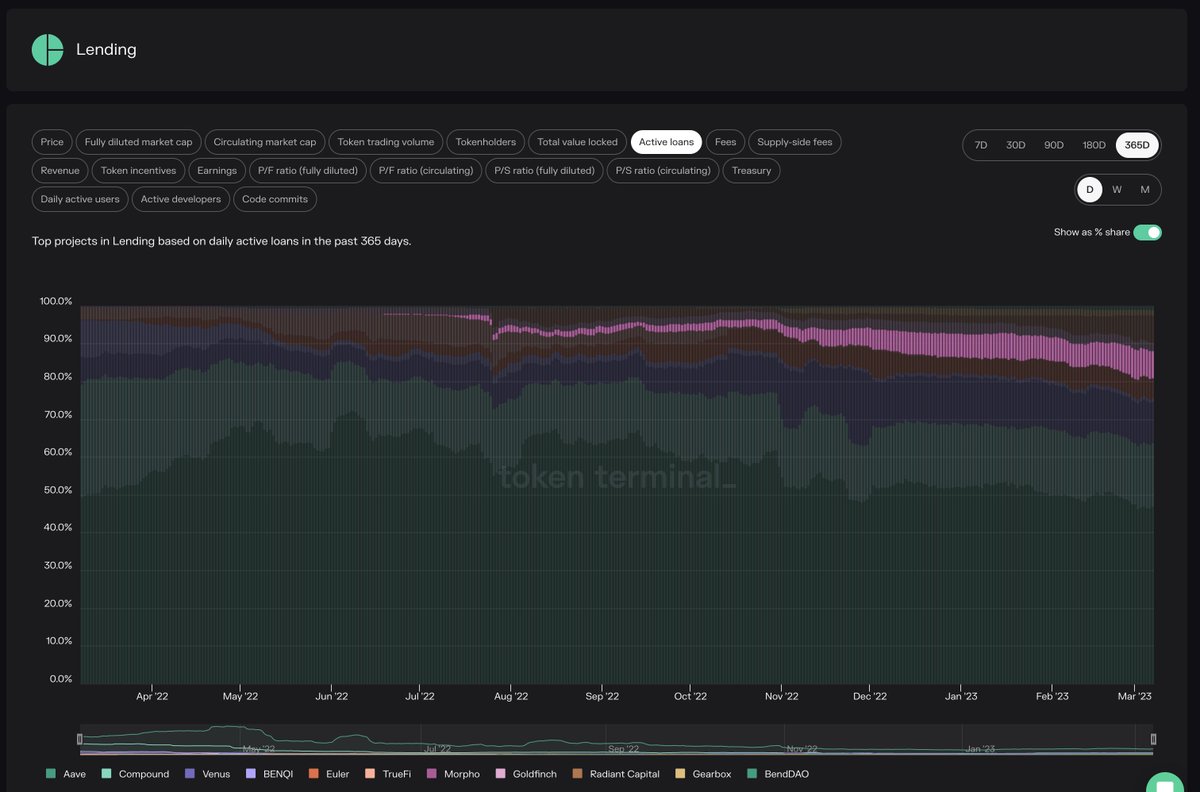Select the 90D time range
This screenshot has width=1200, height=792.
1053,144
